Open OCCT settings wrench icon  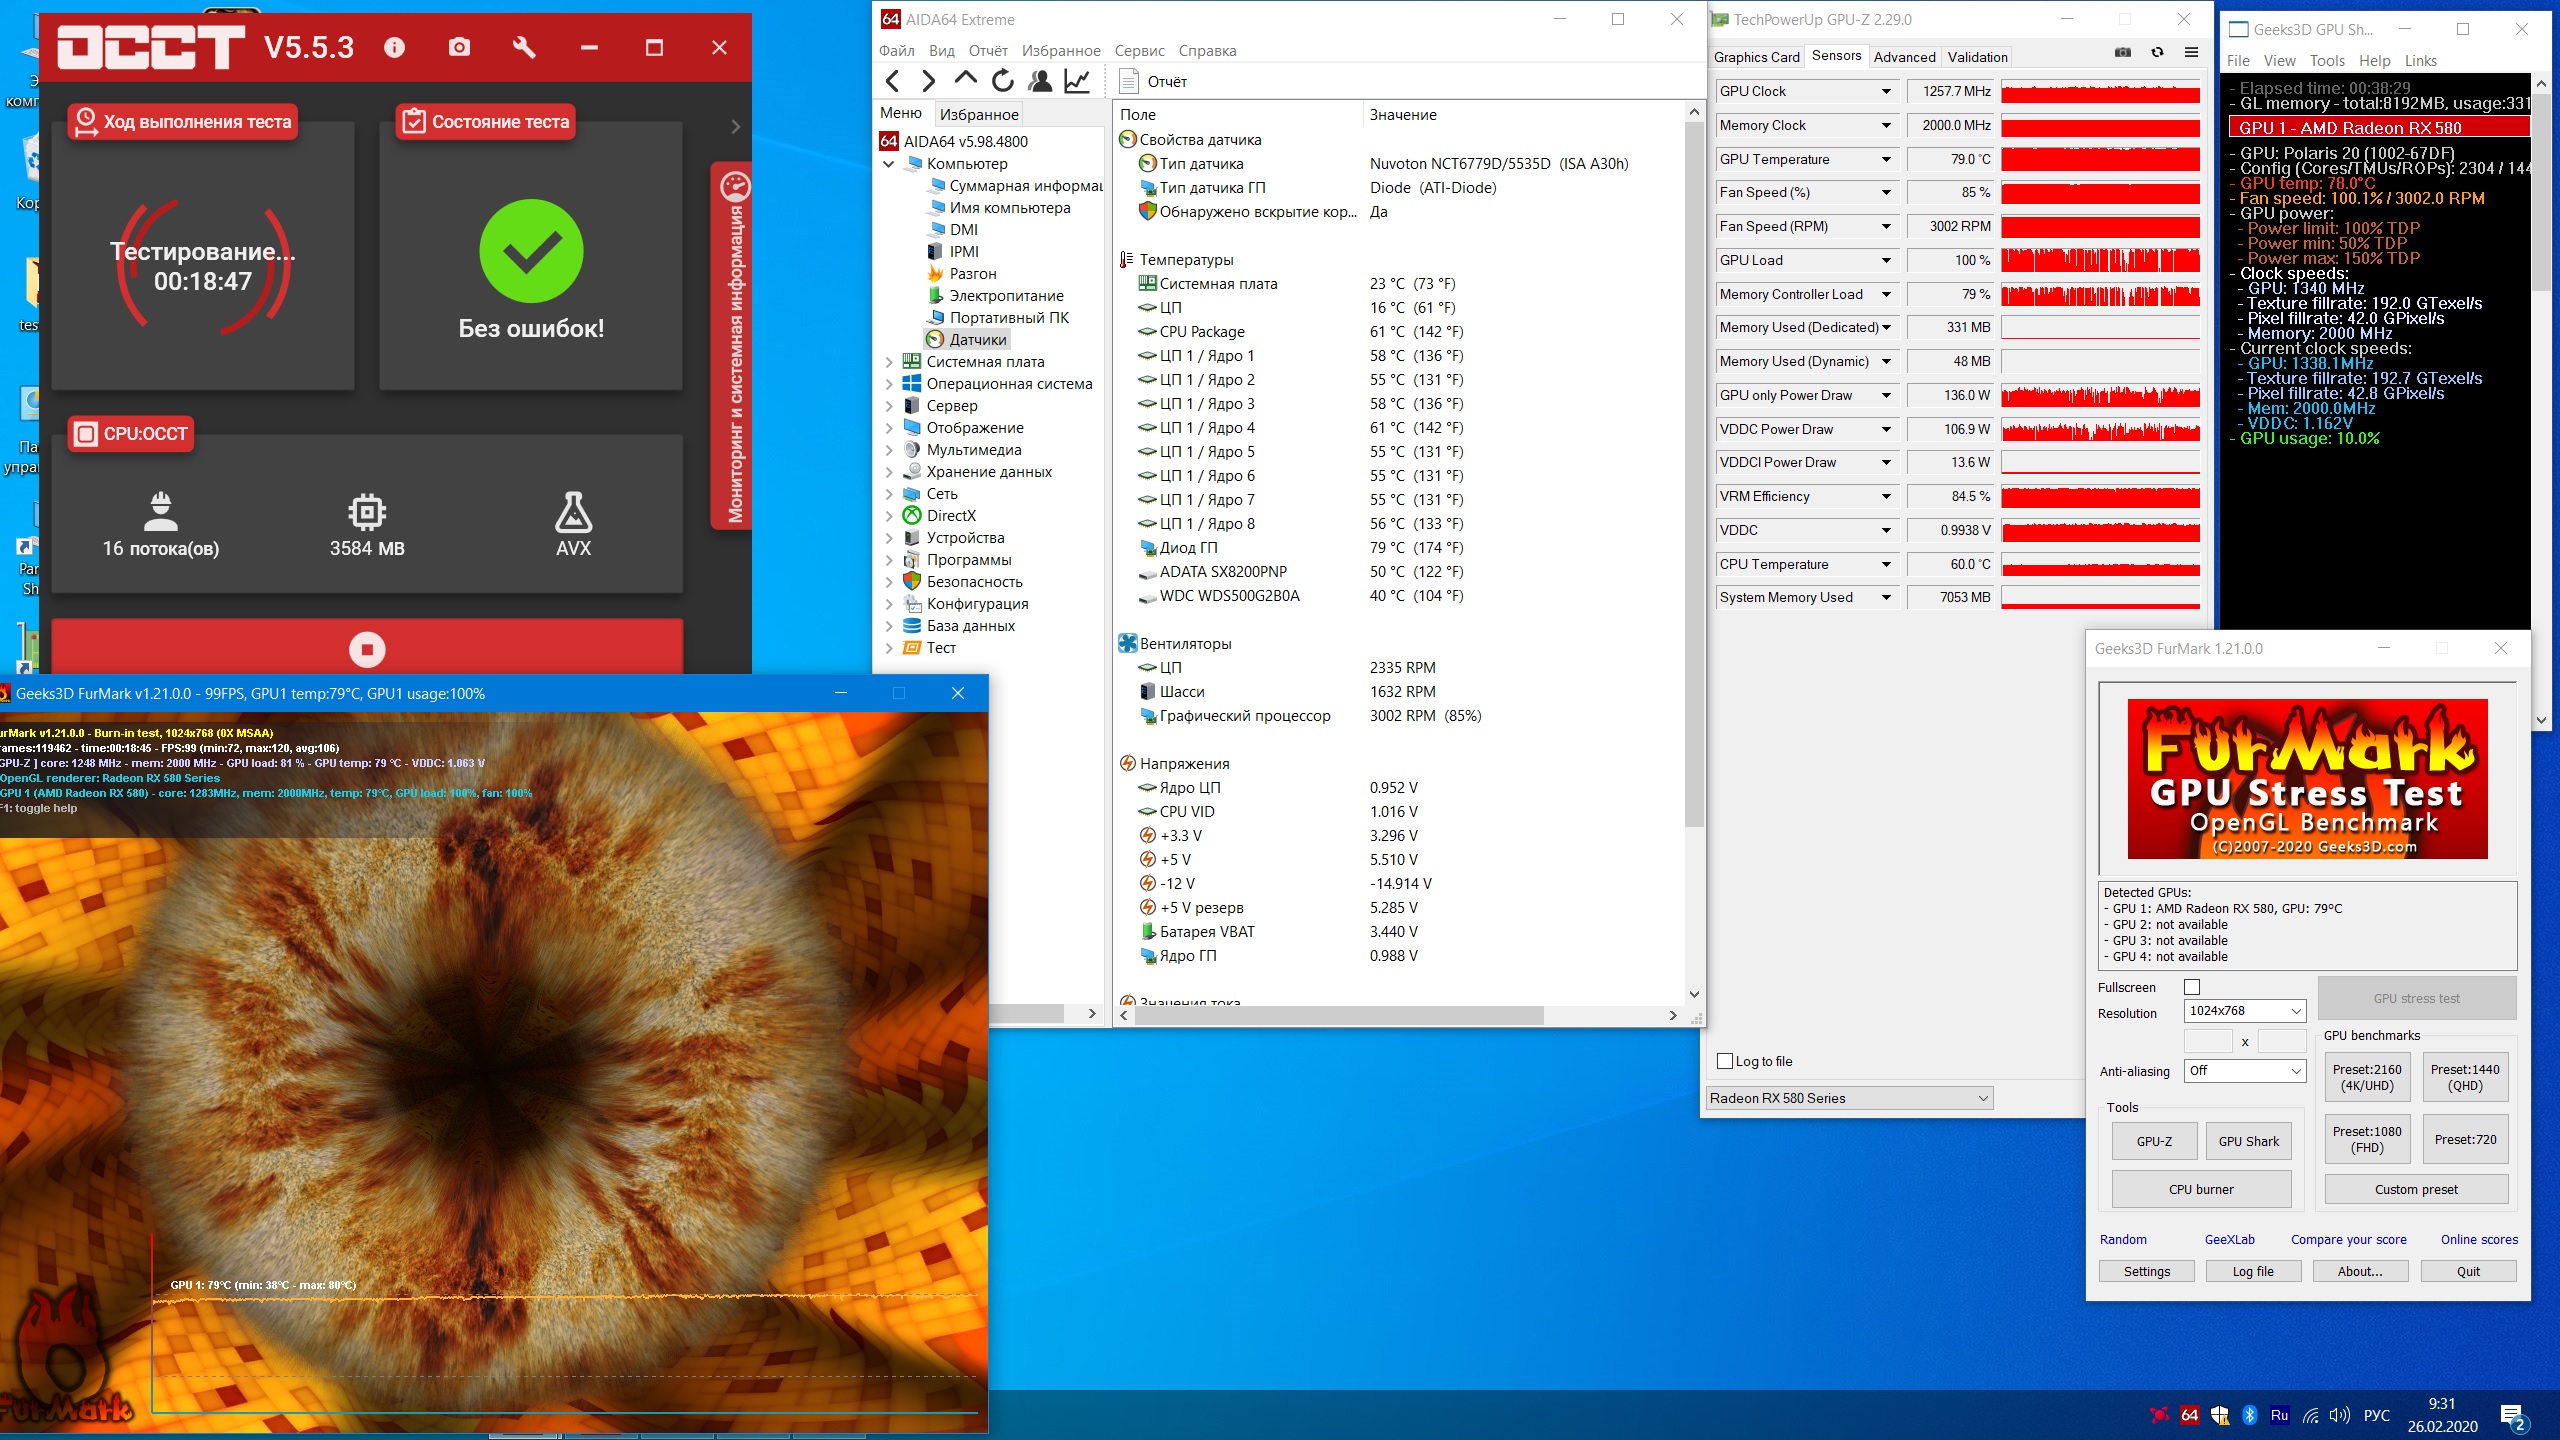524,47
